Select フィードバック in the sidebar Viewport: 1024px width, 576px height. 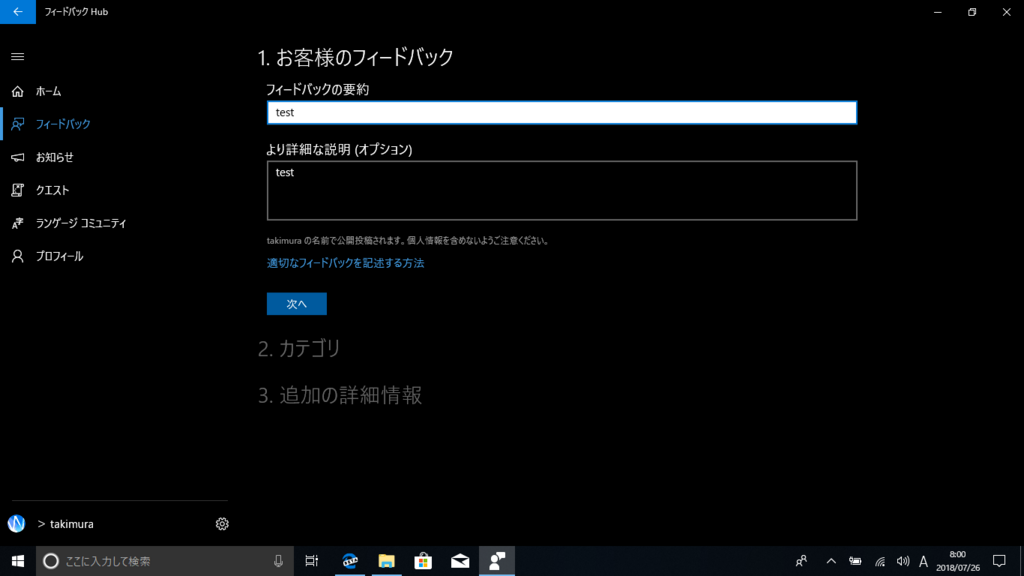(63, 124)
